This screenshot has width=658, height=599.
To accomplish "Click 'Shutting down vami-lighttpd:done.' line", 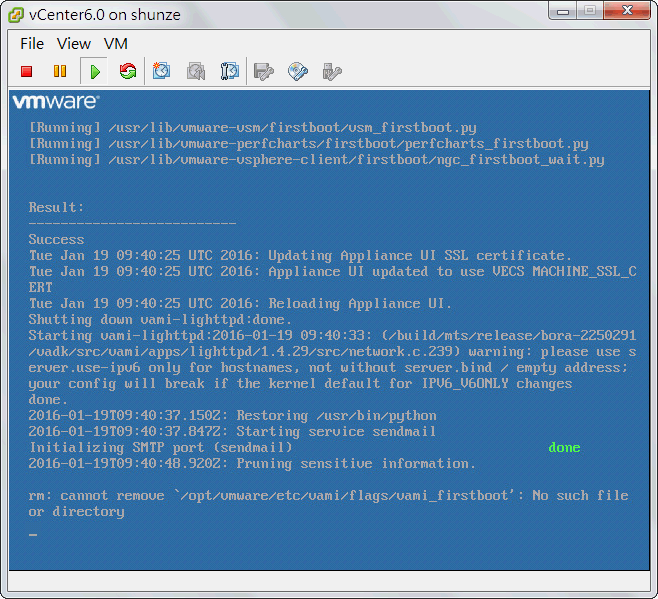I will point(160,319).
